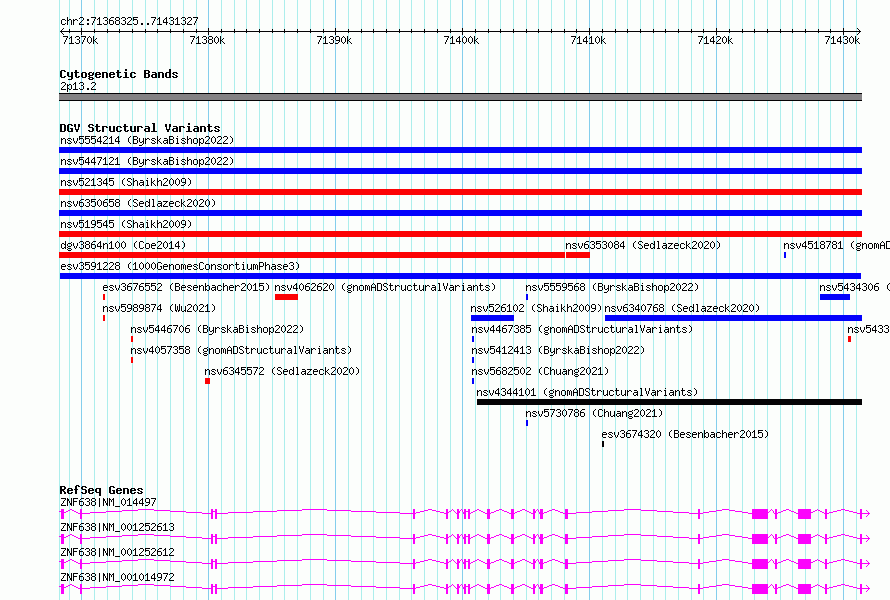Select the red block under nsv4062620
This screenshot has height=600, width=890.
tap(286, 297)
